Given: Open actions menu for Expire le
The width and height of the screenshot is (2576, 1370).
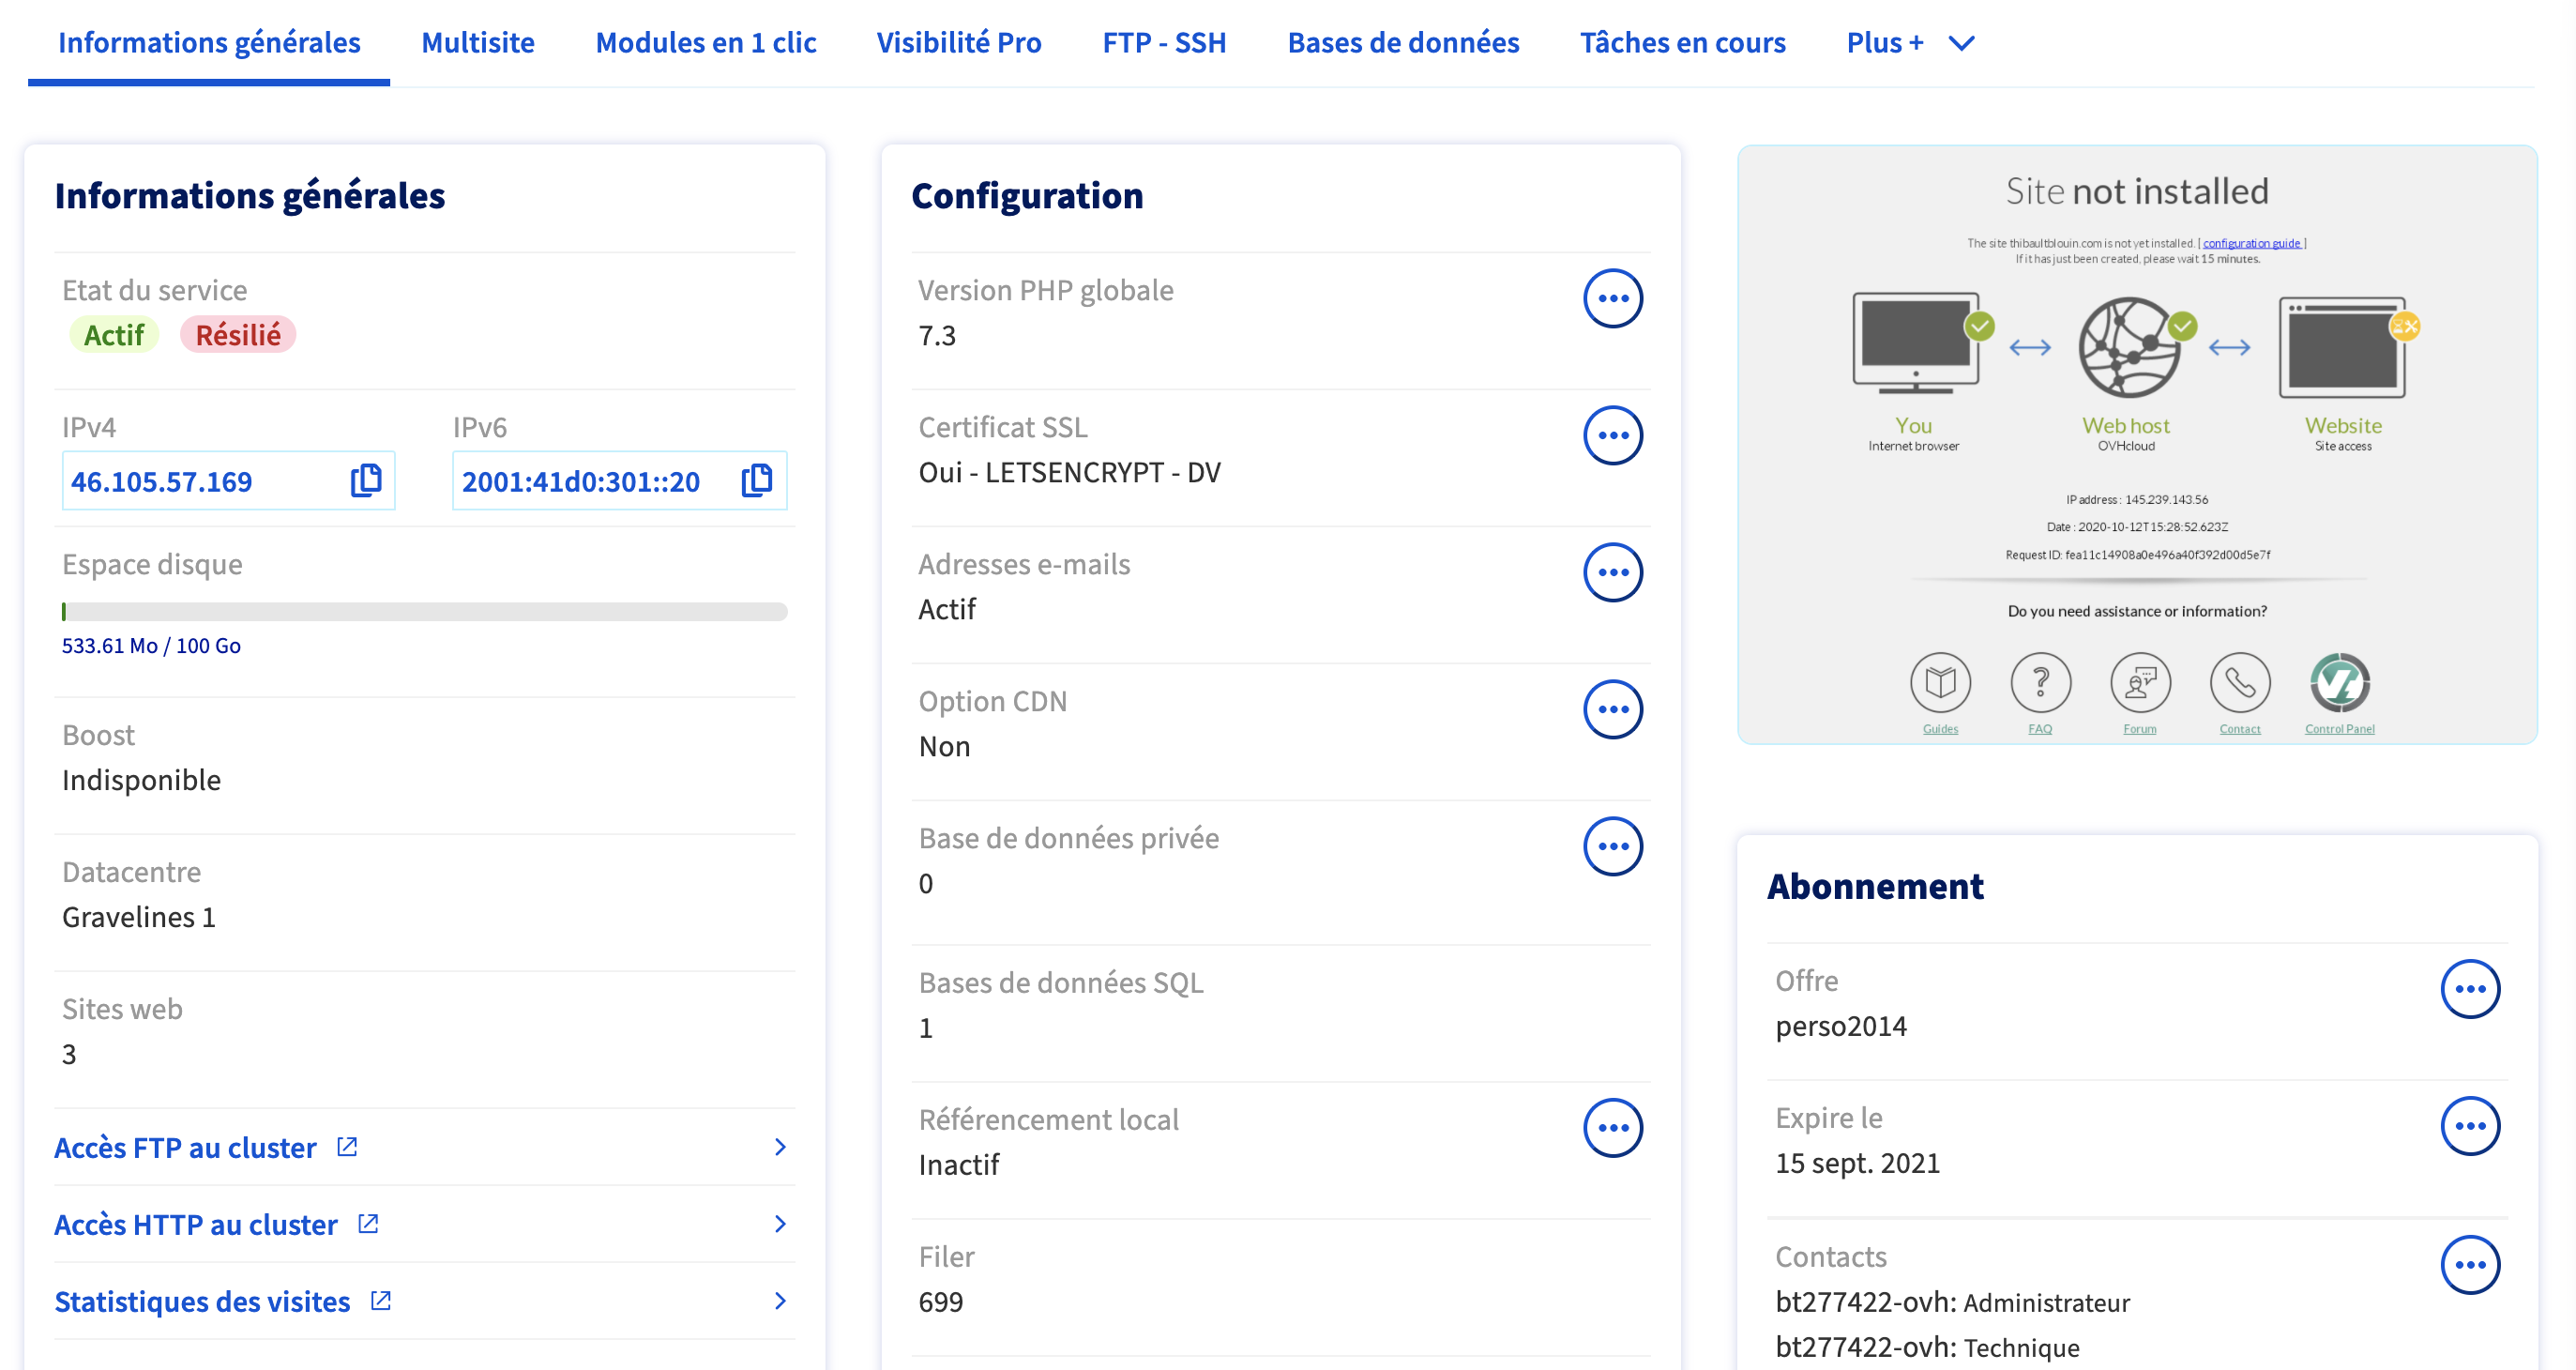Looking at the screenshot, I should point(2469,1126).
